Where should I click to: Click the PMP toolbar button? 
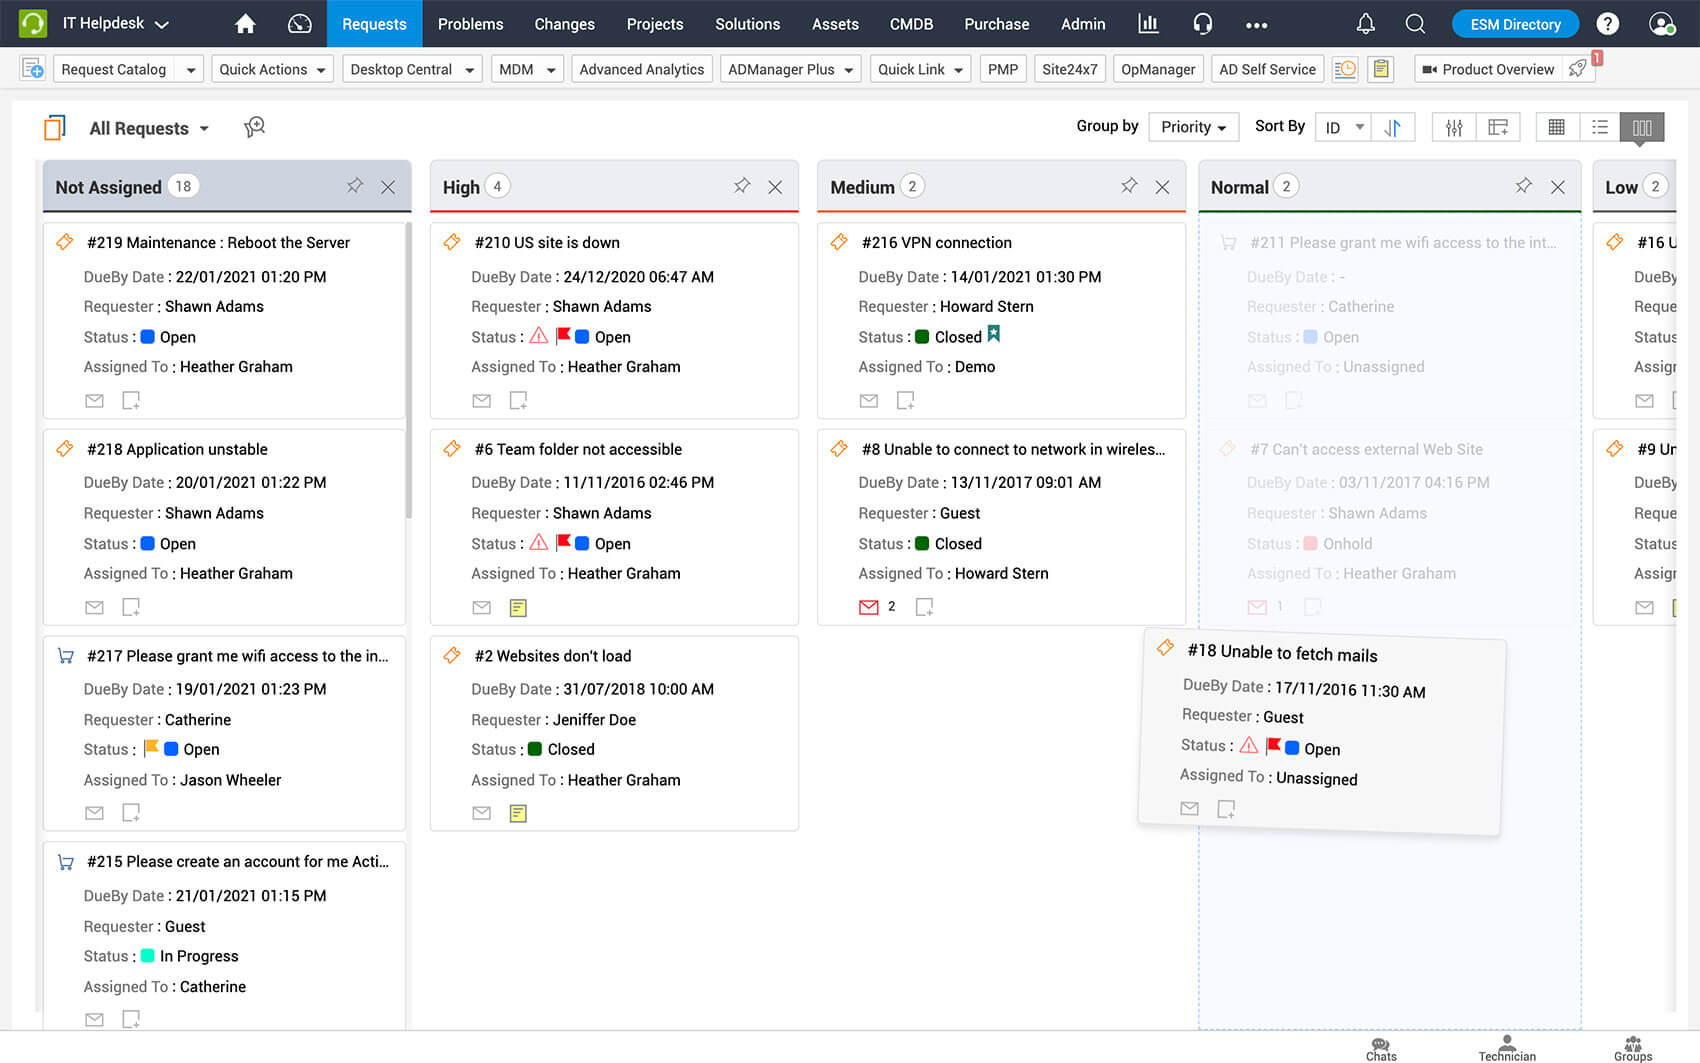click(1002, 69)
